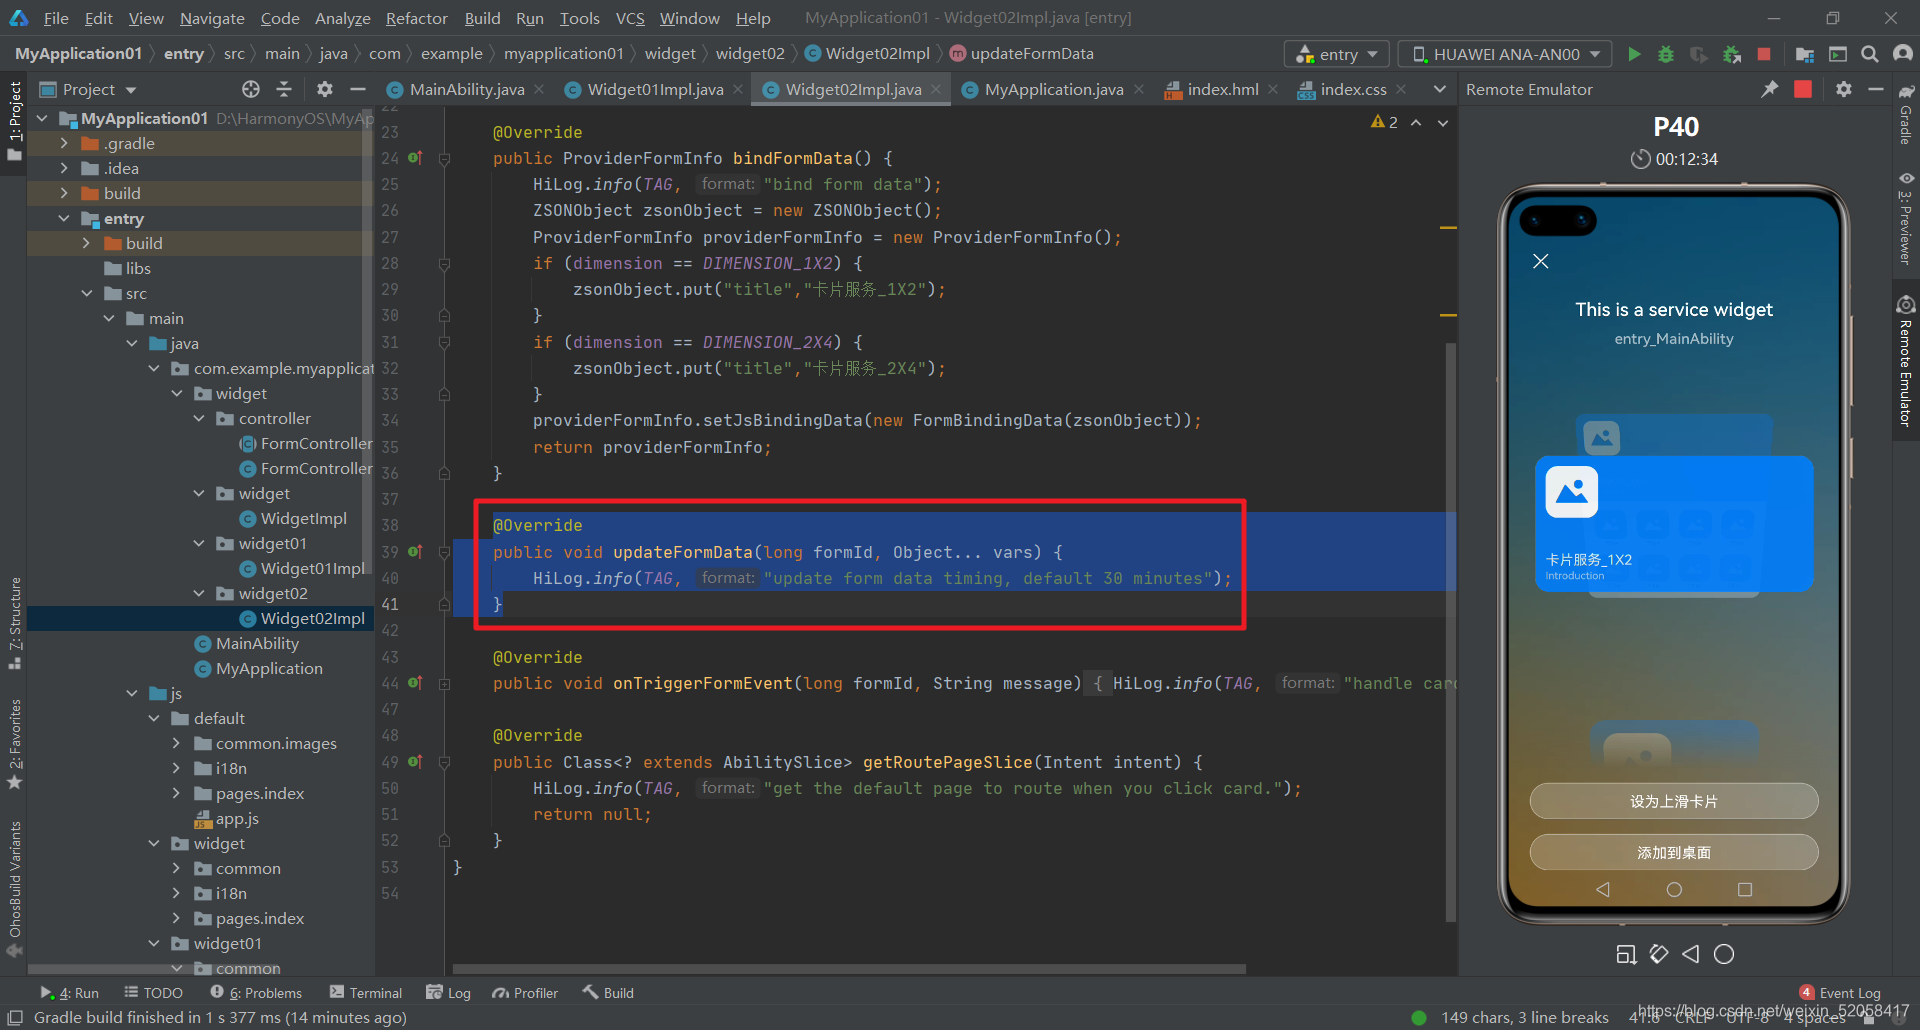Open Project panel settings gear
1920x1030 pixels.
click(x=325, y=89)
